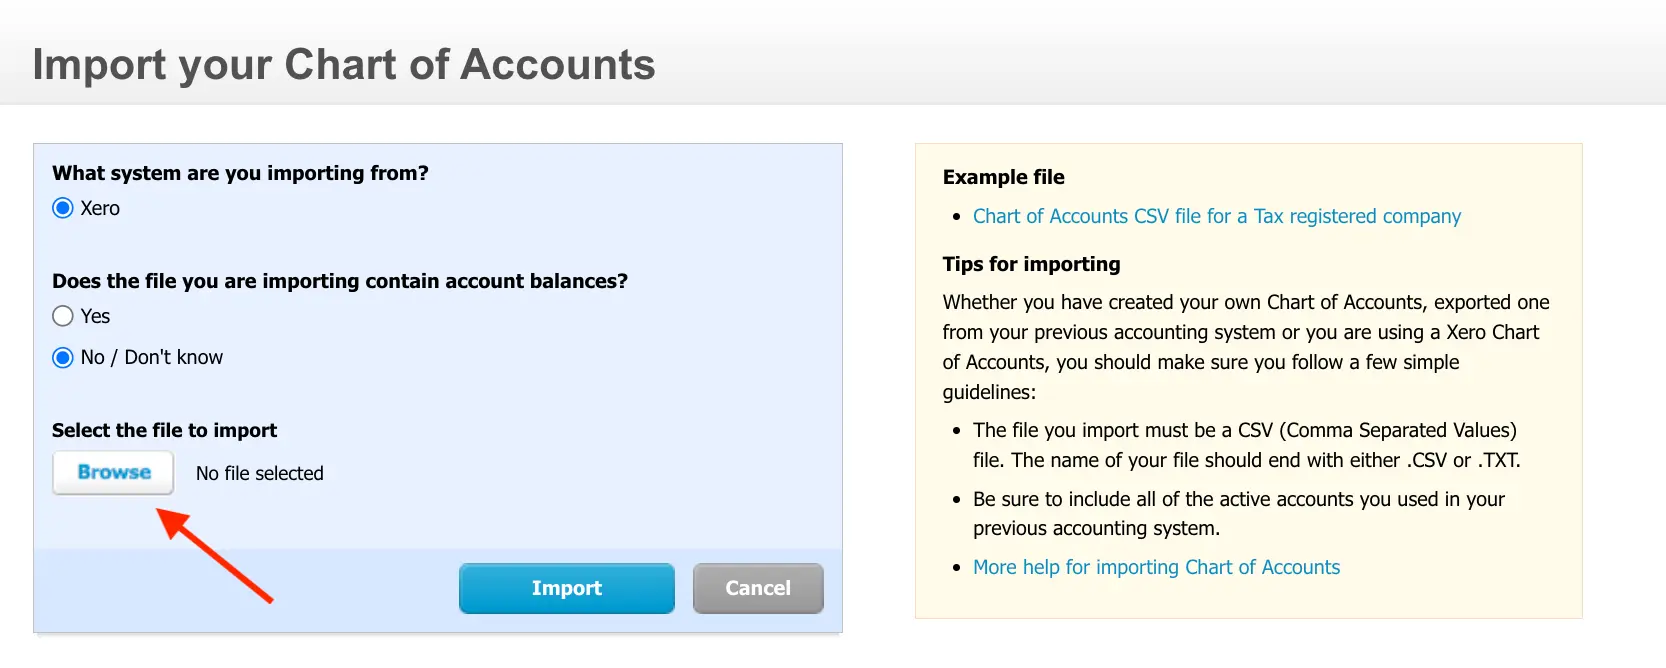Click the Import your Chart of Accounts page heading

pyautogui.click(x=344, y=64)
